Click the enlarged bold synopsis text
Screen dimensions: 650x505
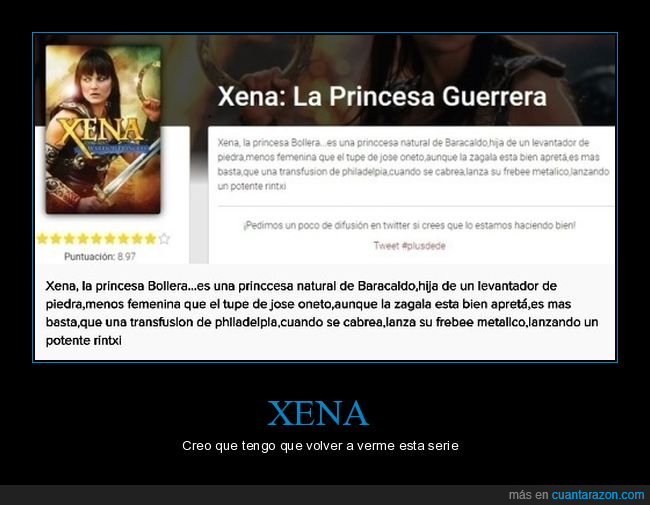coord(322,313)
